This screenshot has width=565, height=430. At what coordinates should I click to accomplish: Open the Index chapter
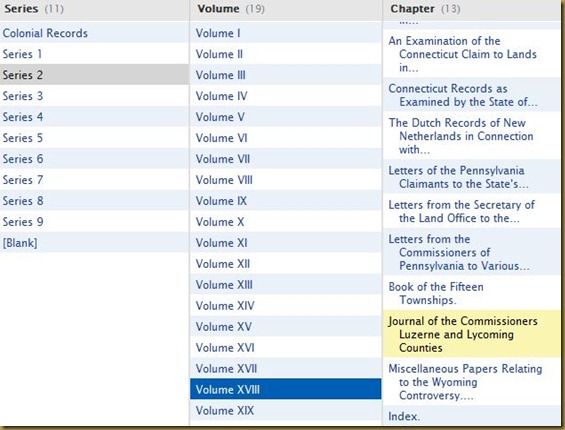coord(471,416)
